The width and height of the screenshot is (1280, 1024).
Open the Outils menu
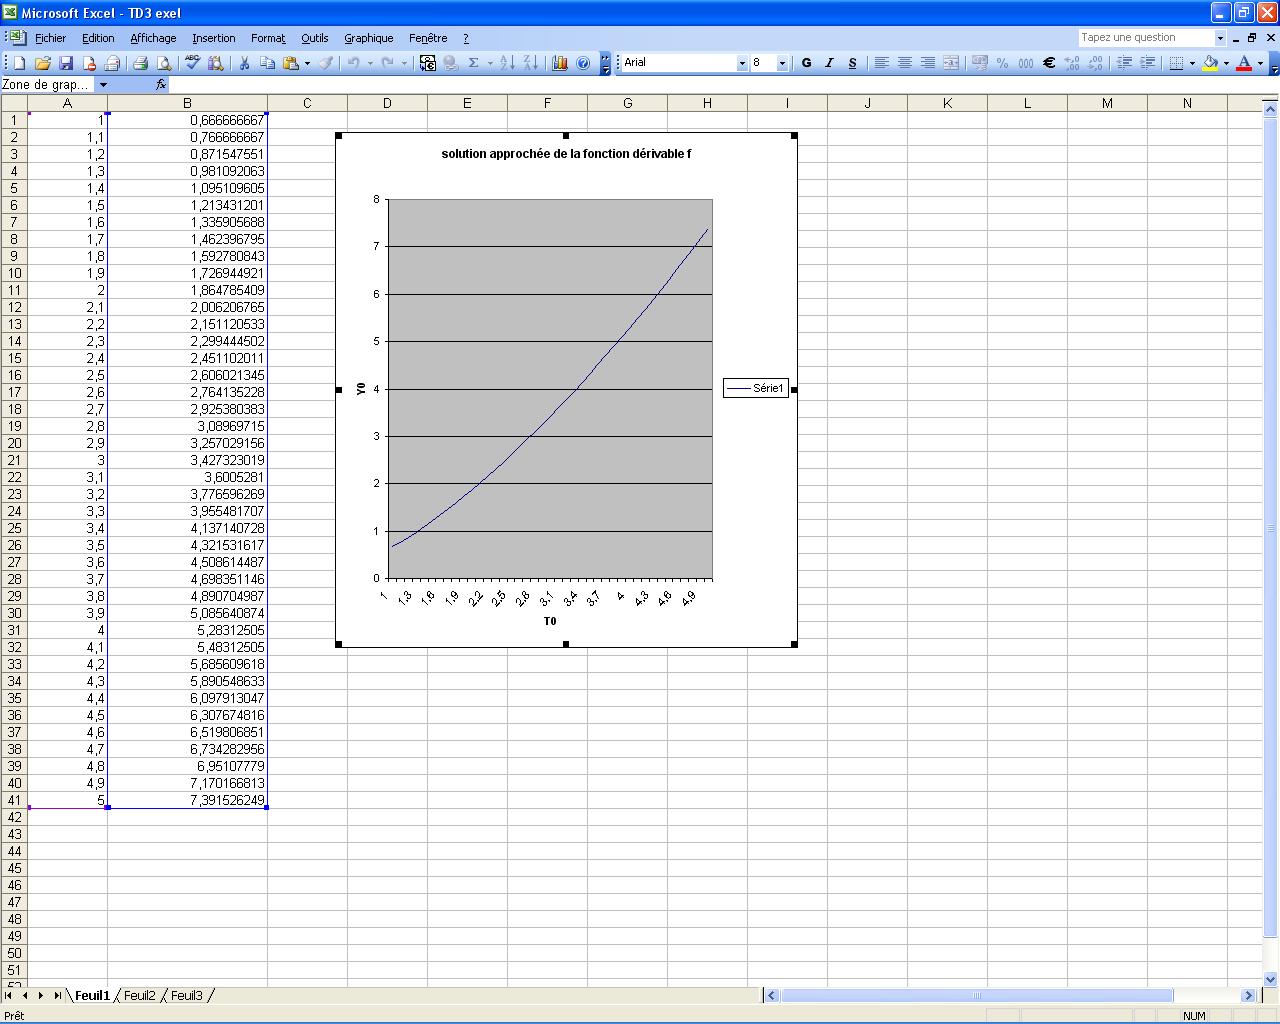click(315, 38)
